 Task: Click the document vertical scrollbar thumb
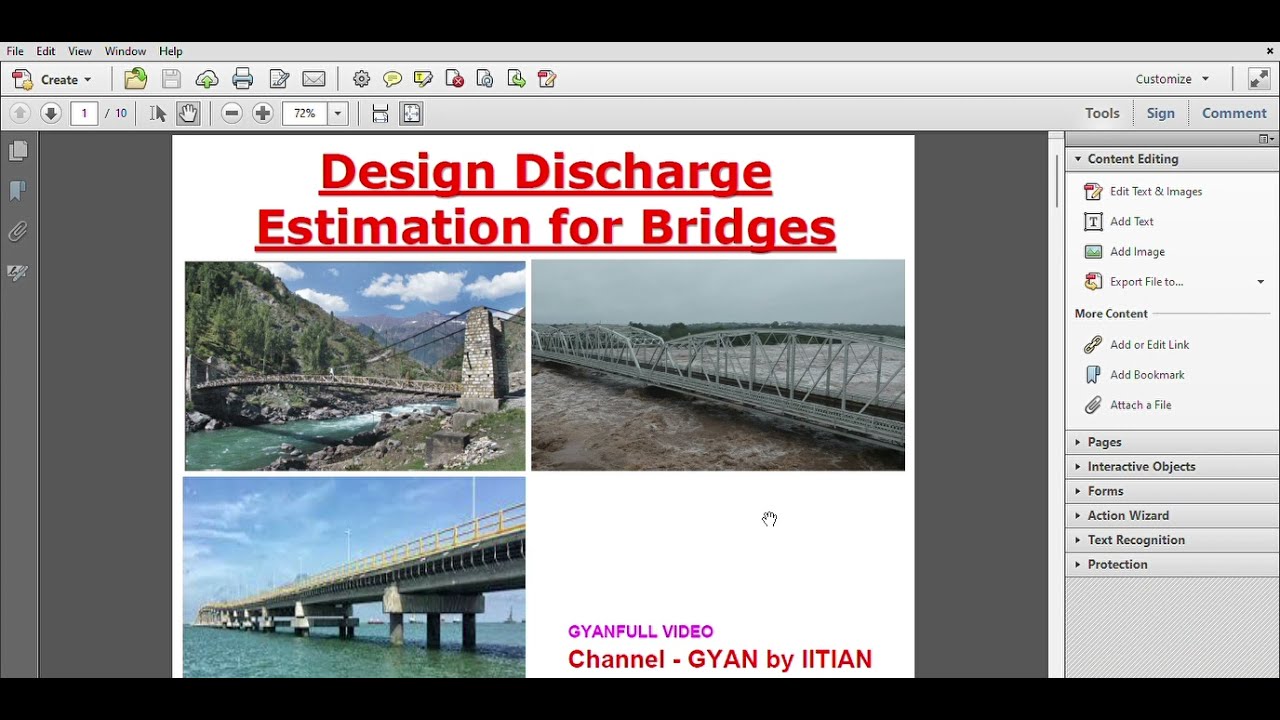(1057, 181)
